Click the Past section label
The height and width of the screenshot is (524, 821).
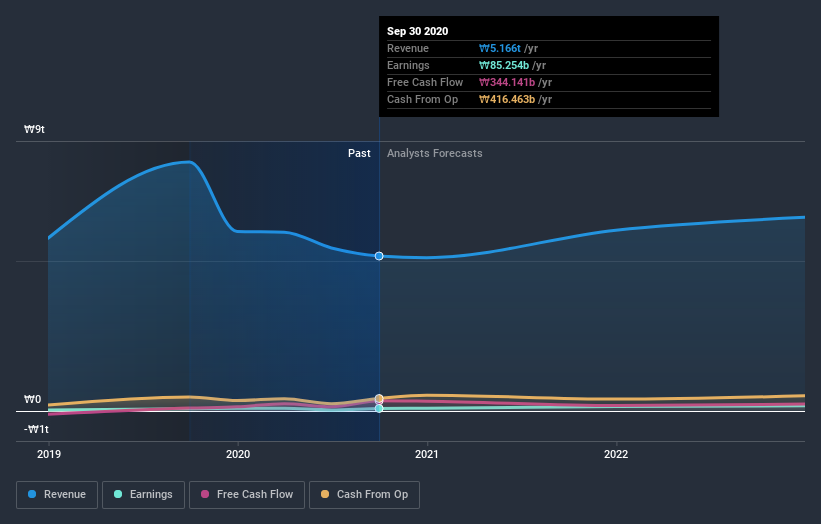click(x=359, y=153)
